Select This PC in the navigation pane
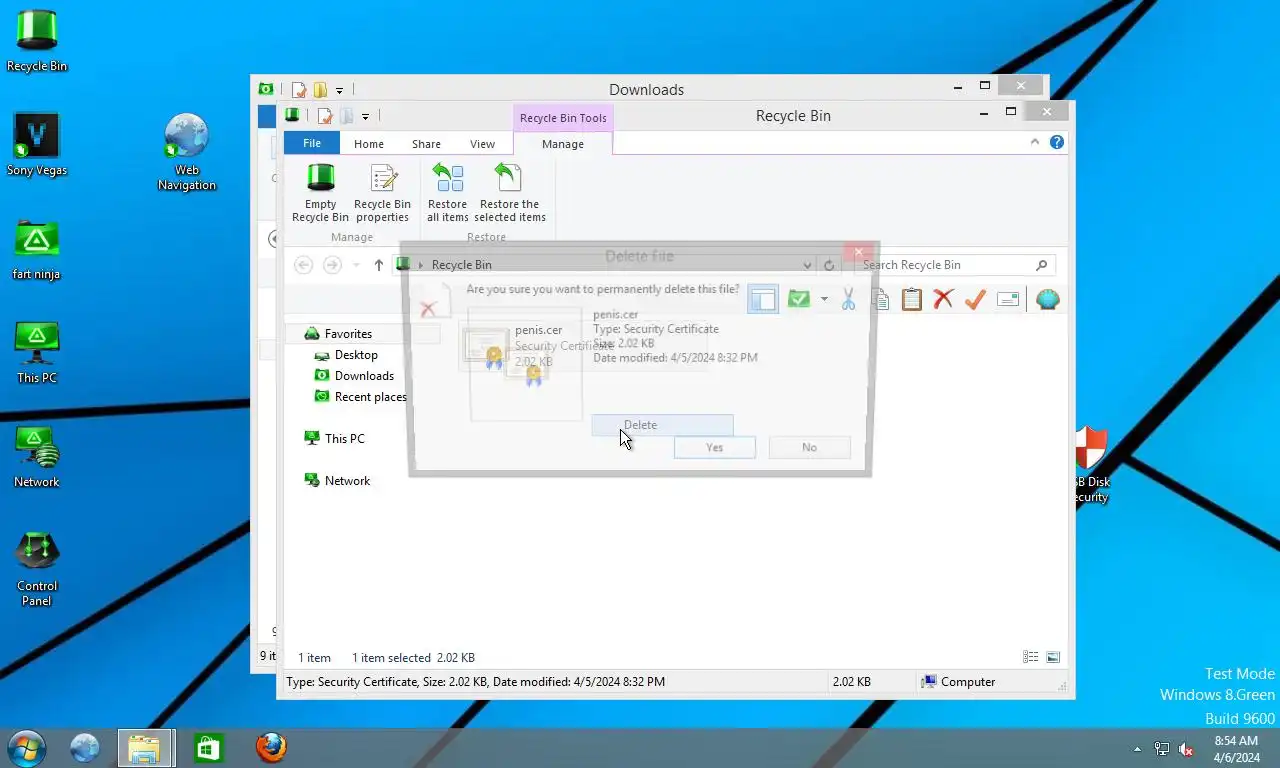This screenshot has height=768, width=1280. click(344, 439)
